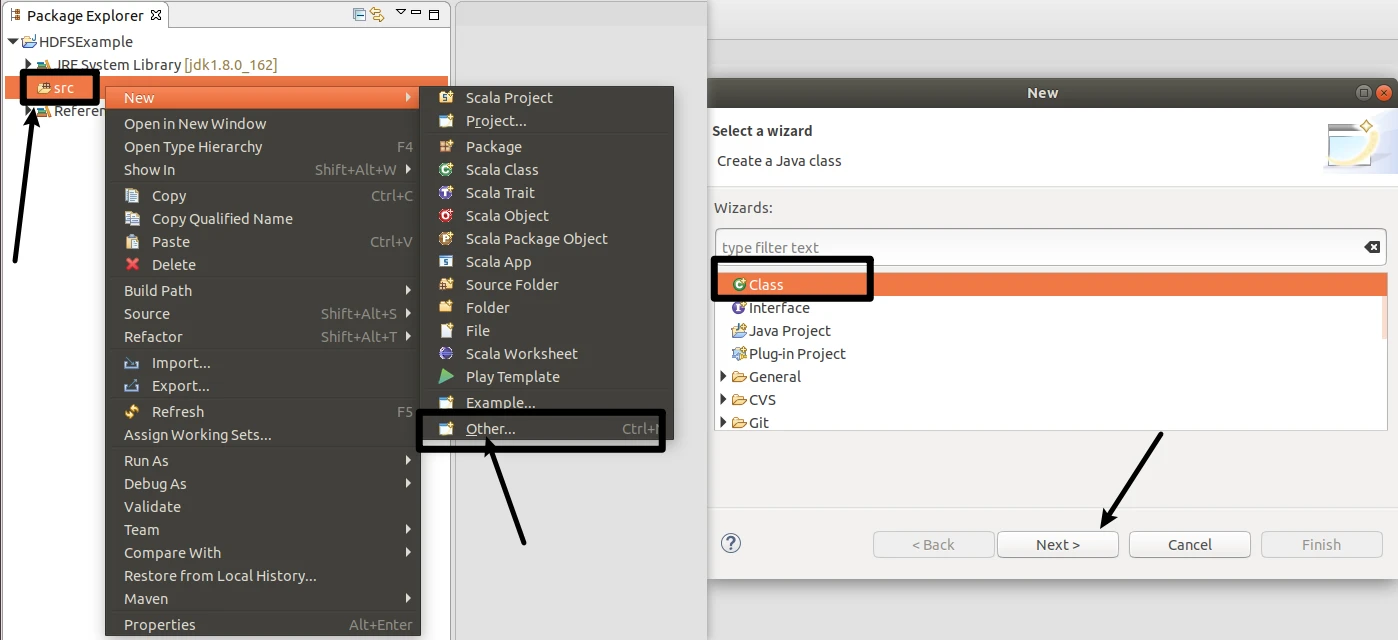Click the red Delete icon in context menu
The image size is (1398, 640).
[x=132, y=265]
